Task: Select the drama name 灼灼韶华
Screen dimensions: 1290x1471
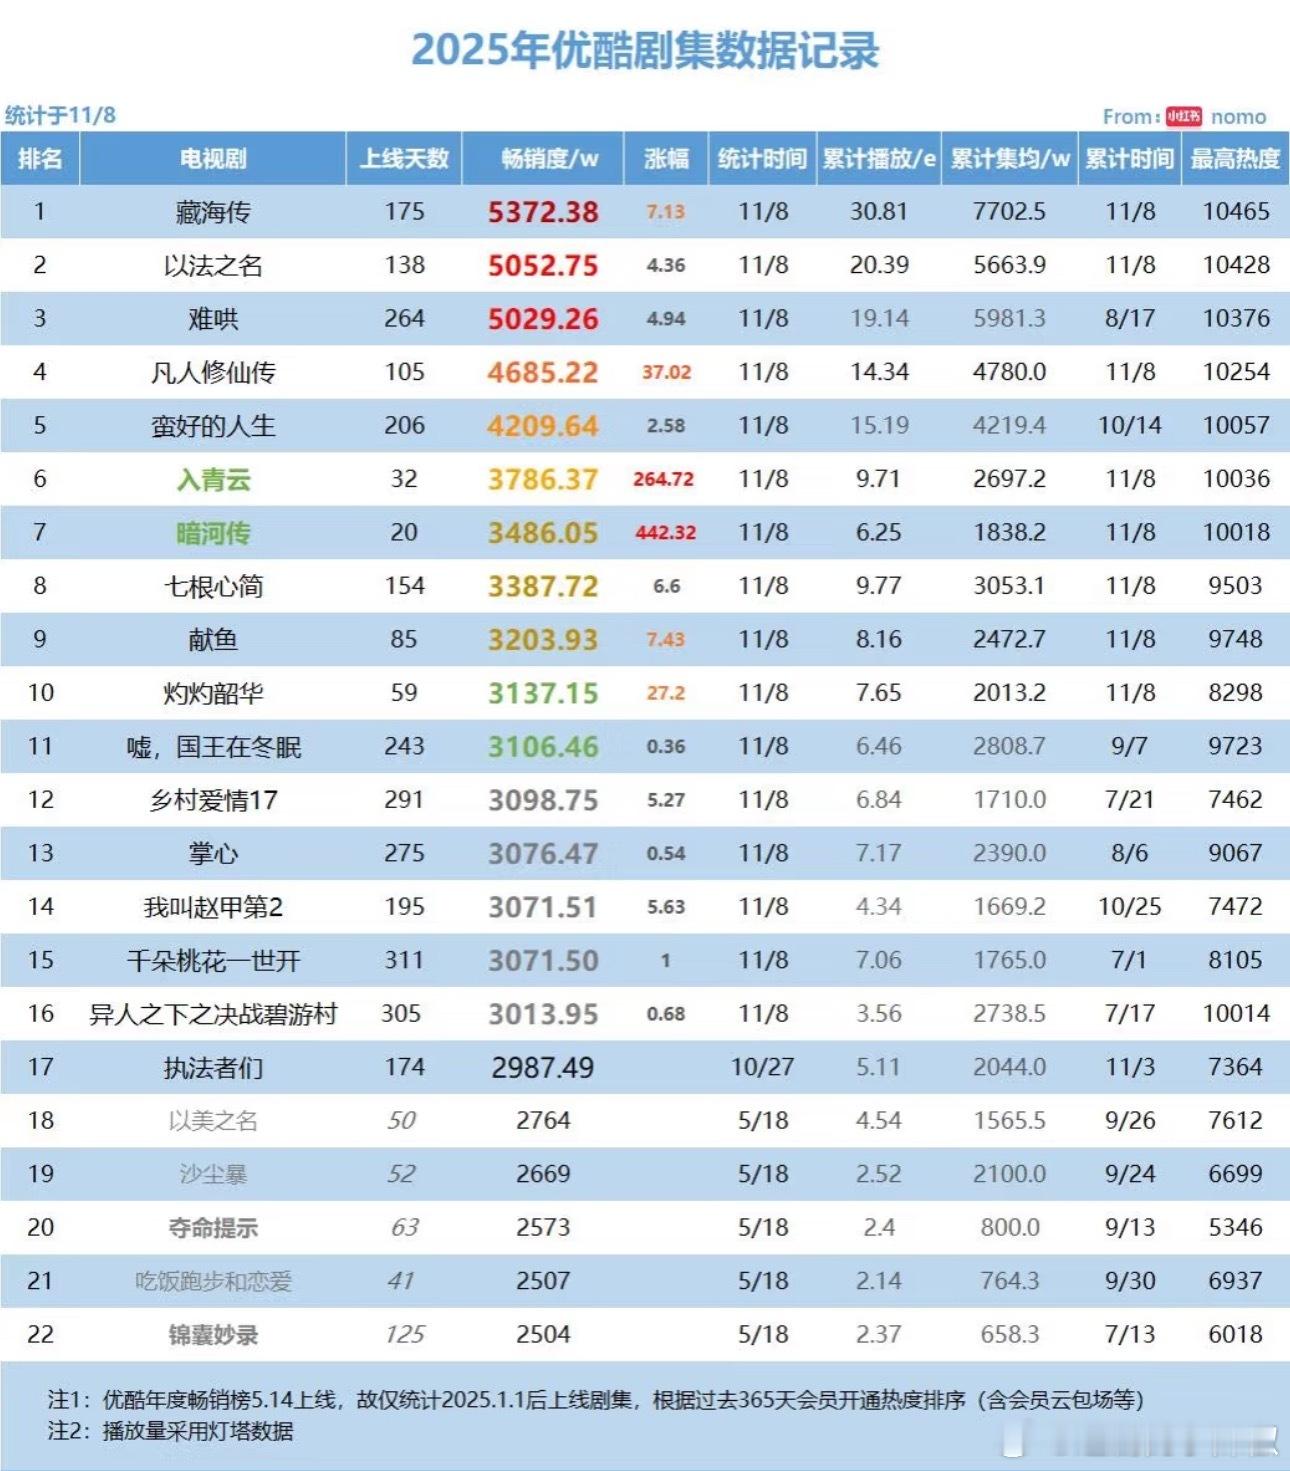Action: pos(213,694)
